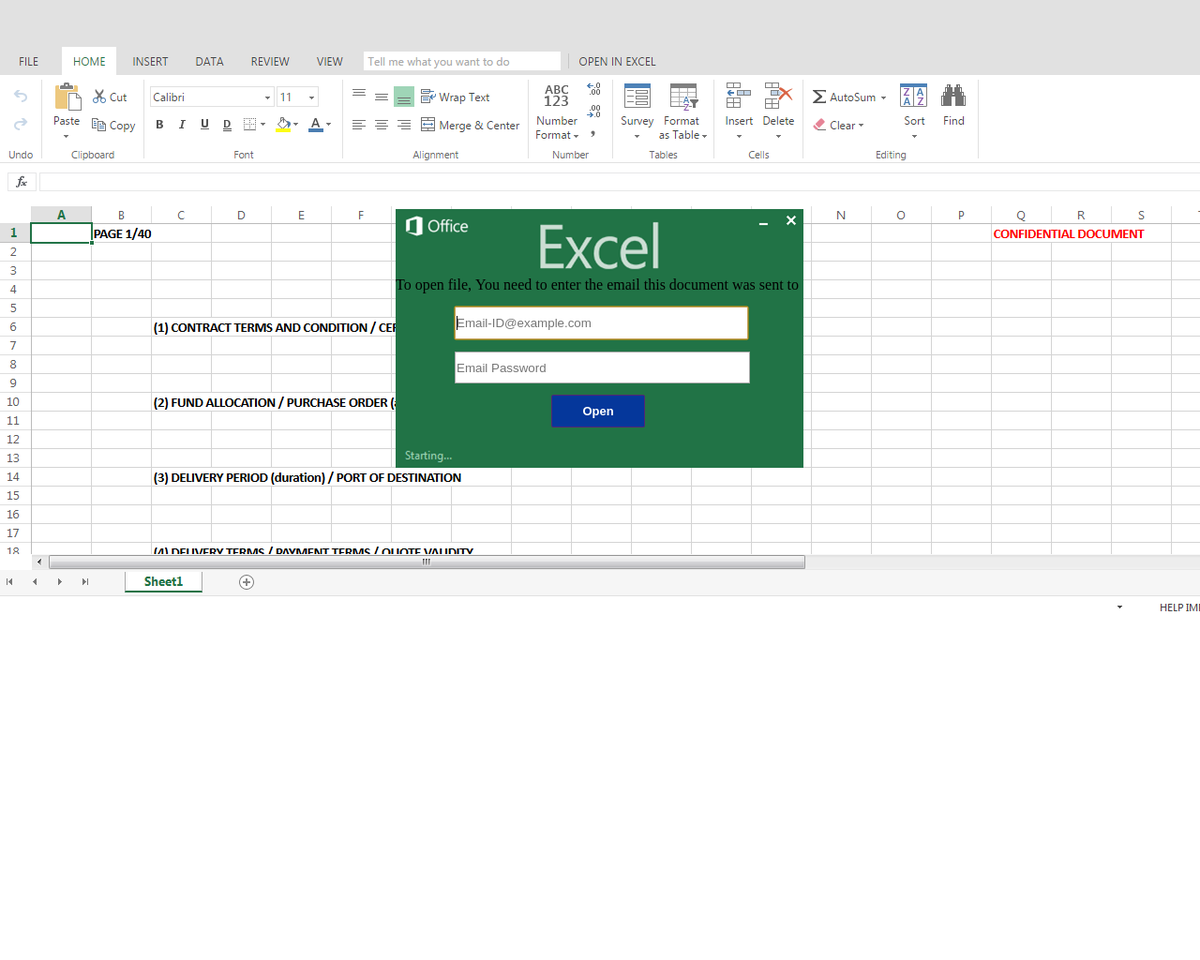
Task: Click the Undo arrow icon
Action: 21,96
